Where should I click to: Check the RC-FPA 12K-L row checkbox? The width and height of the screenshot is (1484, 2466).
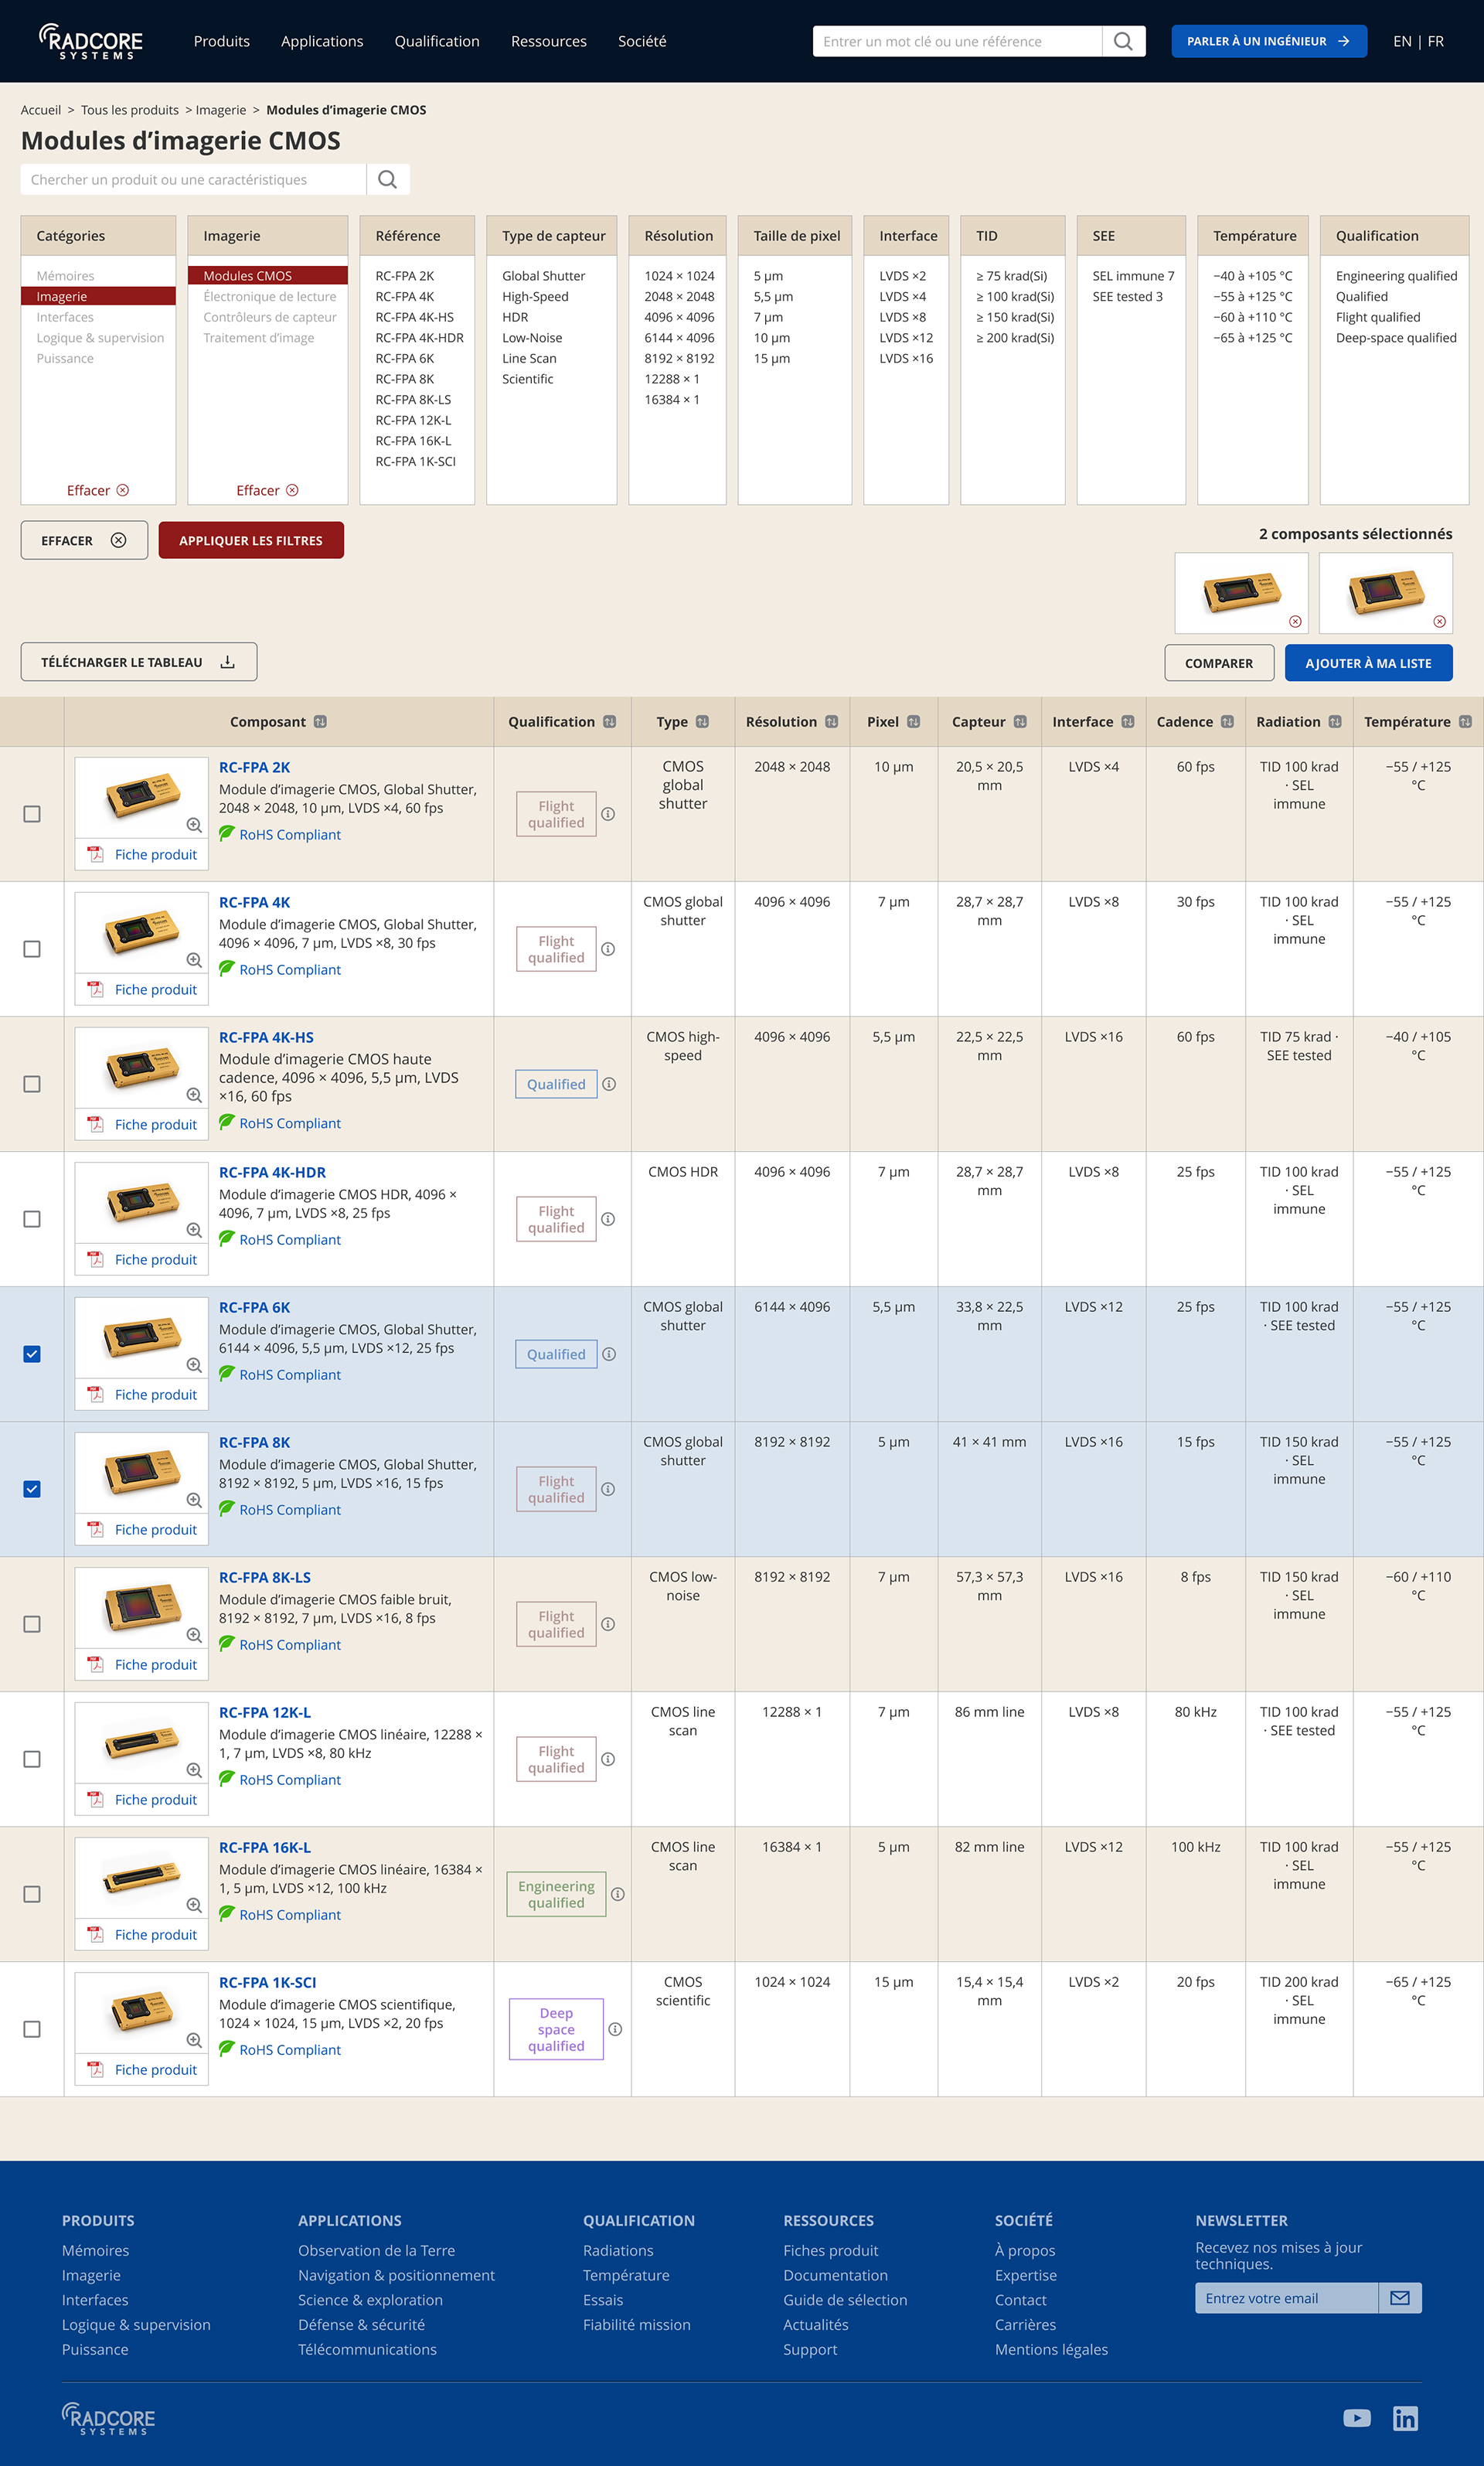click(x=32, y=1759)
